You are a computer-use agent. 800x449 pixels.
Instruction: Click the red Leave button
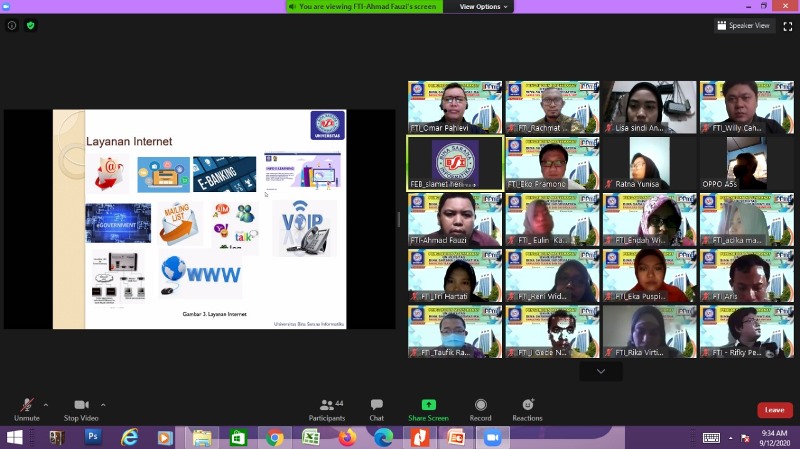point(774,410)
